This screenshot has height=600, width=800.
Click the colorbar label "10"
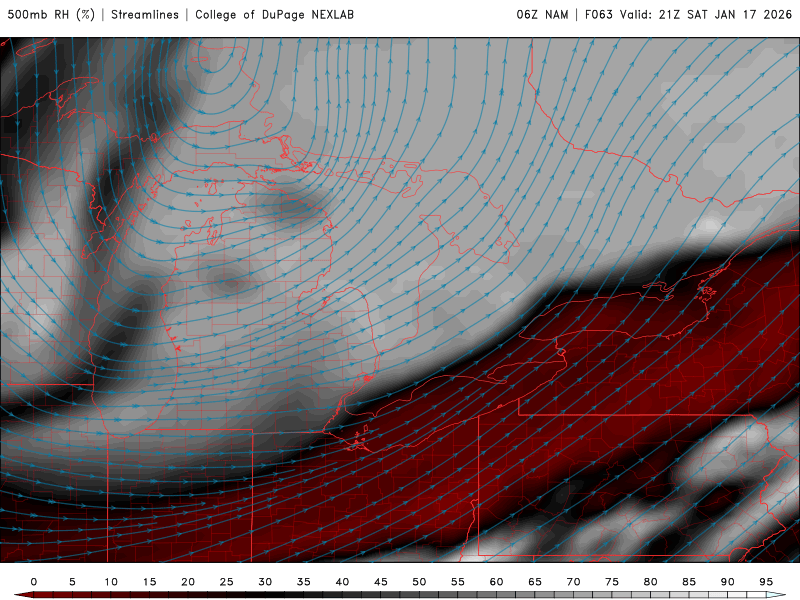click(x=111, y=582)
